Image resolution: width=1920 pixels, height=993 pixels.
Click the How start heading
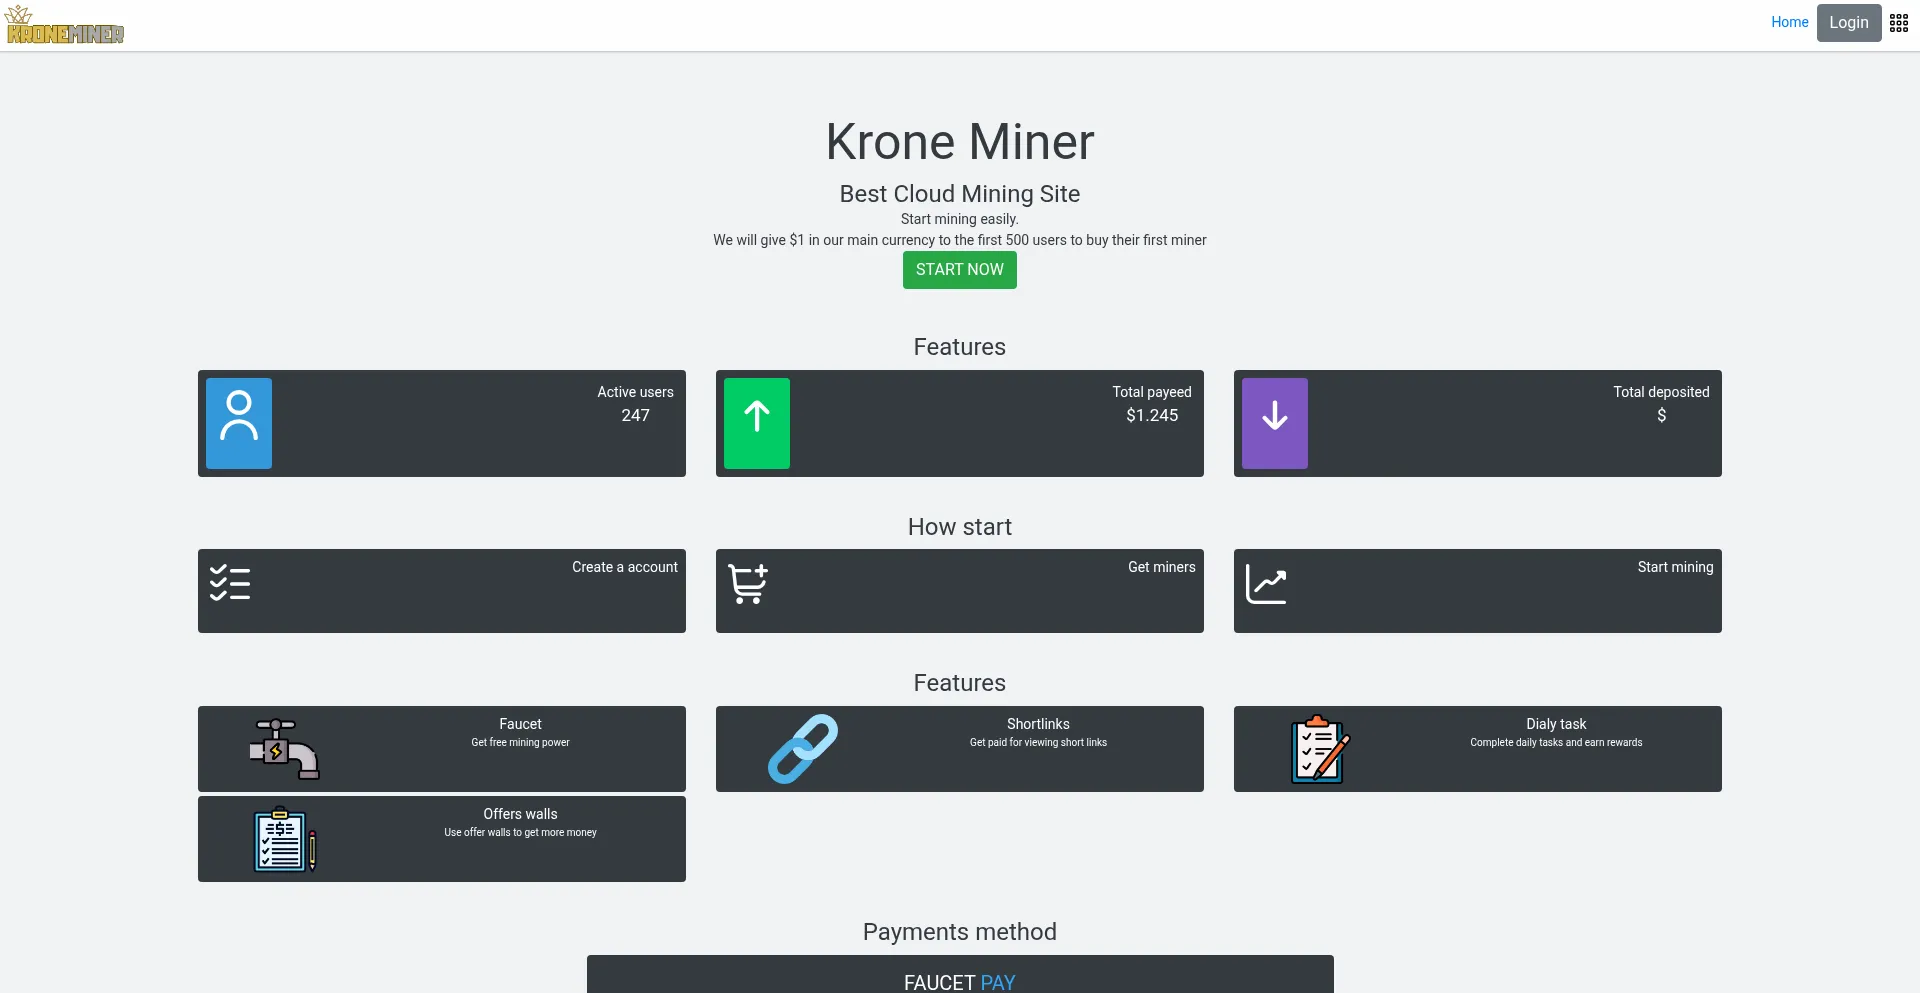[960, 527]
